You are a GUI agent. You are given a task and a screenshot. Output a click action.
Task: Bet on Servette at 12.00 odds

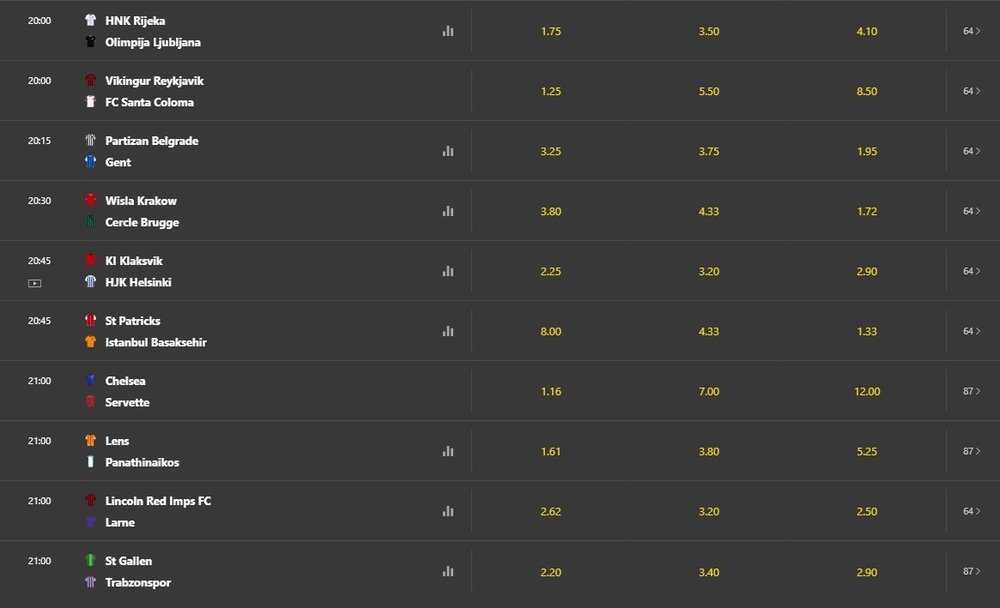pyautogui.click(x=867, y=391)
